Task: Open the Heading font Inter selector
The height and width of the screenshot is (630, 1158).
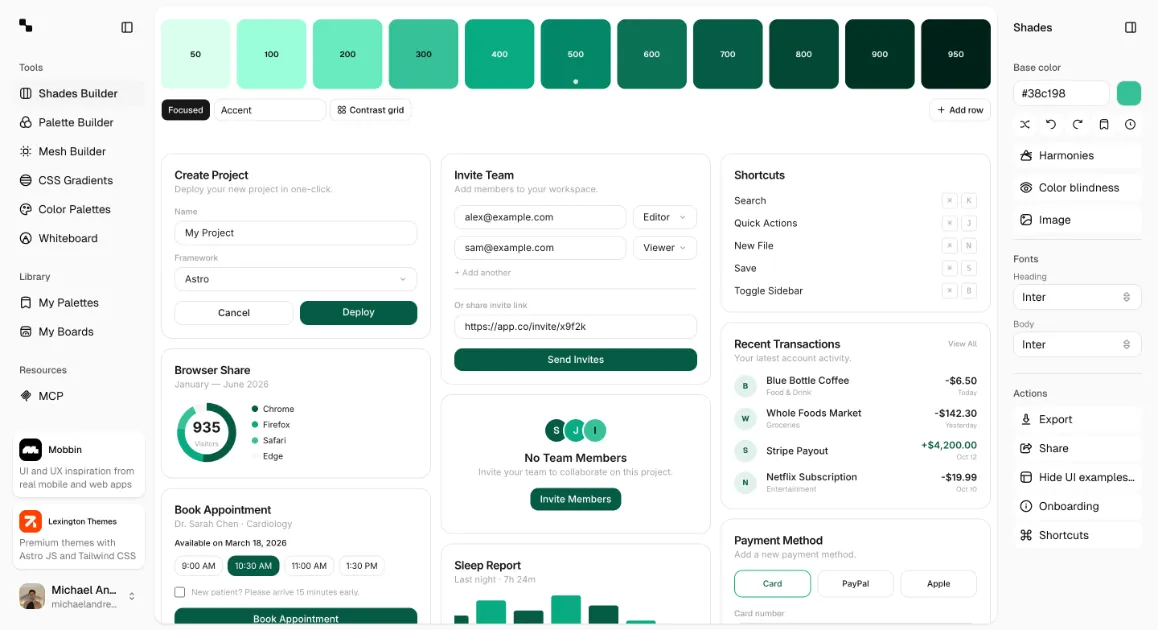Action: [x=1076, y=297]
